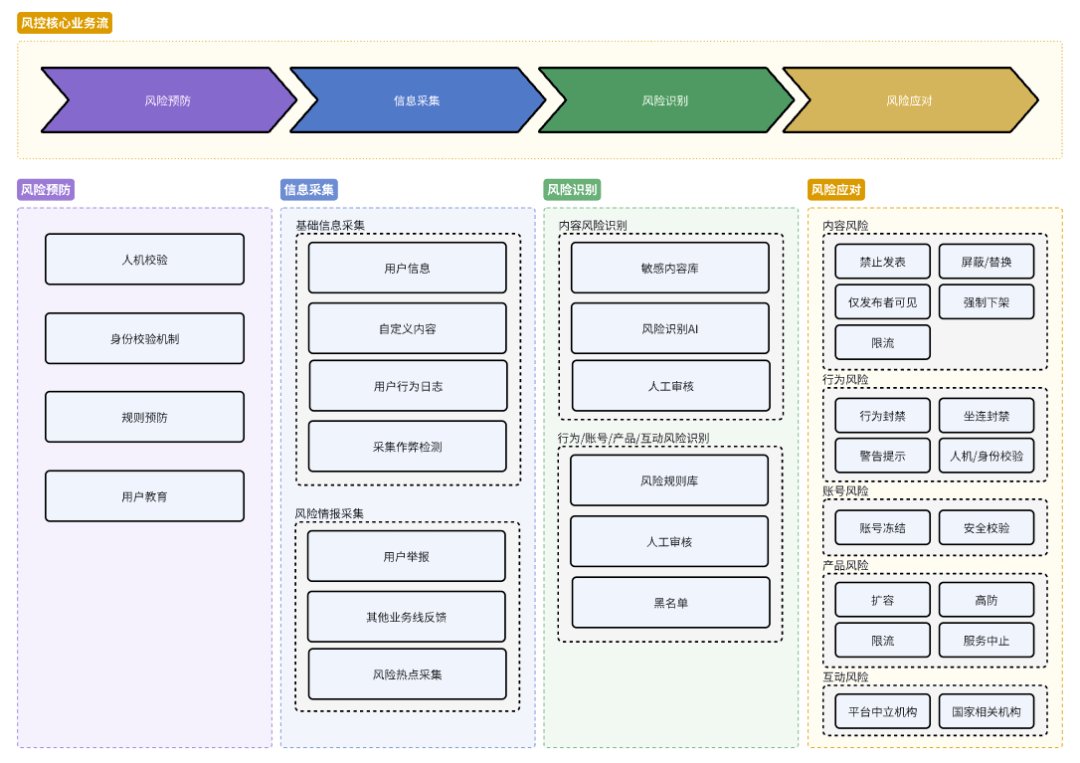1080x763 pixels.
Task: Select the 风险热点采集 box
Action: (x=406, y=674)
